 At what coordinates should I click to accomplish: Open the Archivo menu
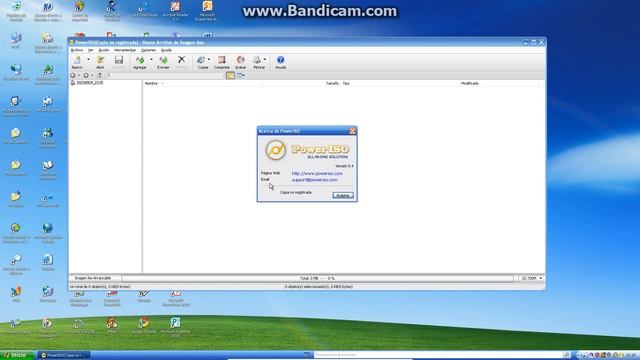point(77,50)
